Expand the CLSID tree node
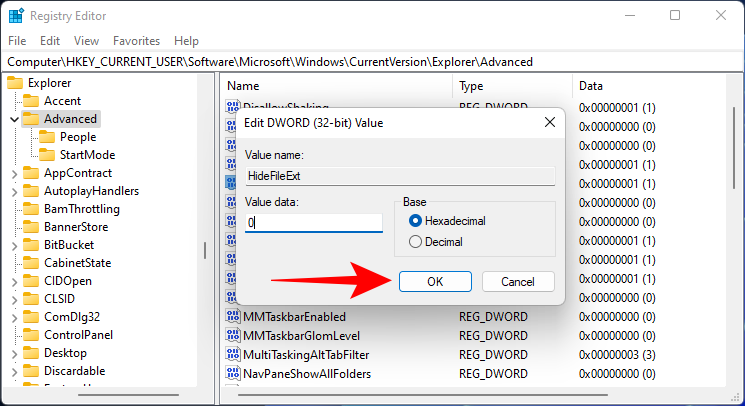 14,300
